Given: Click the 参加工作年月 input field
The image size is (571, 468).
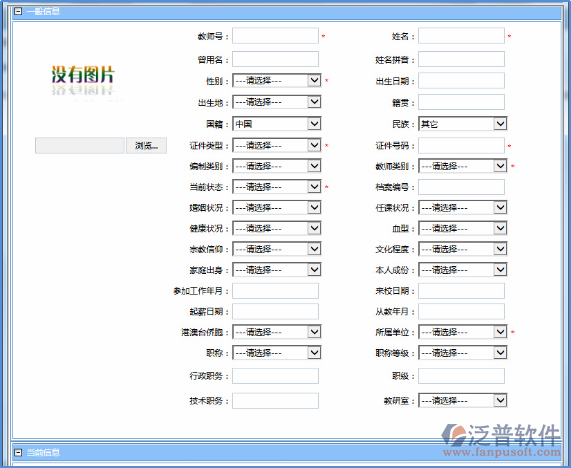Looking at the screenshot, I should (275, 291).
